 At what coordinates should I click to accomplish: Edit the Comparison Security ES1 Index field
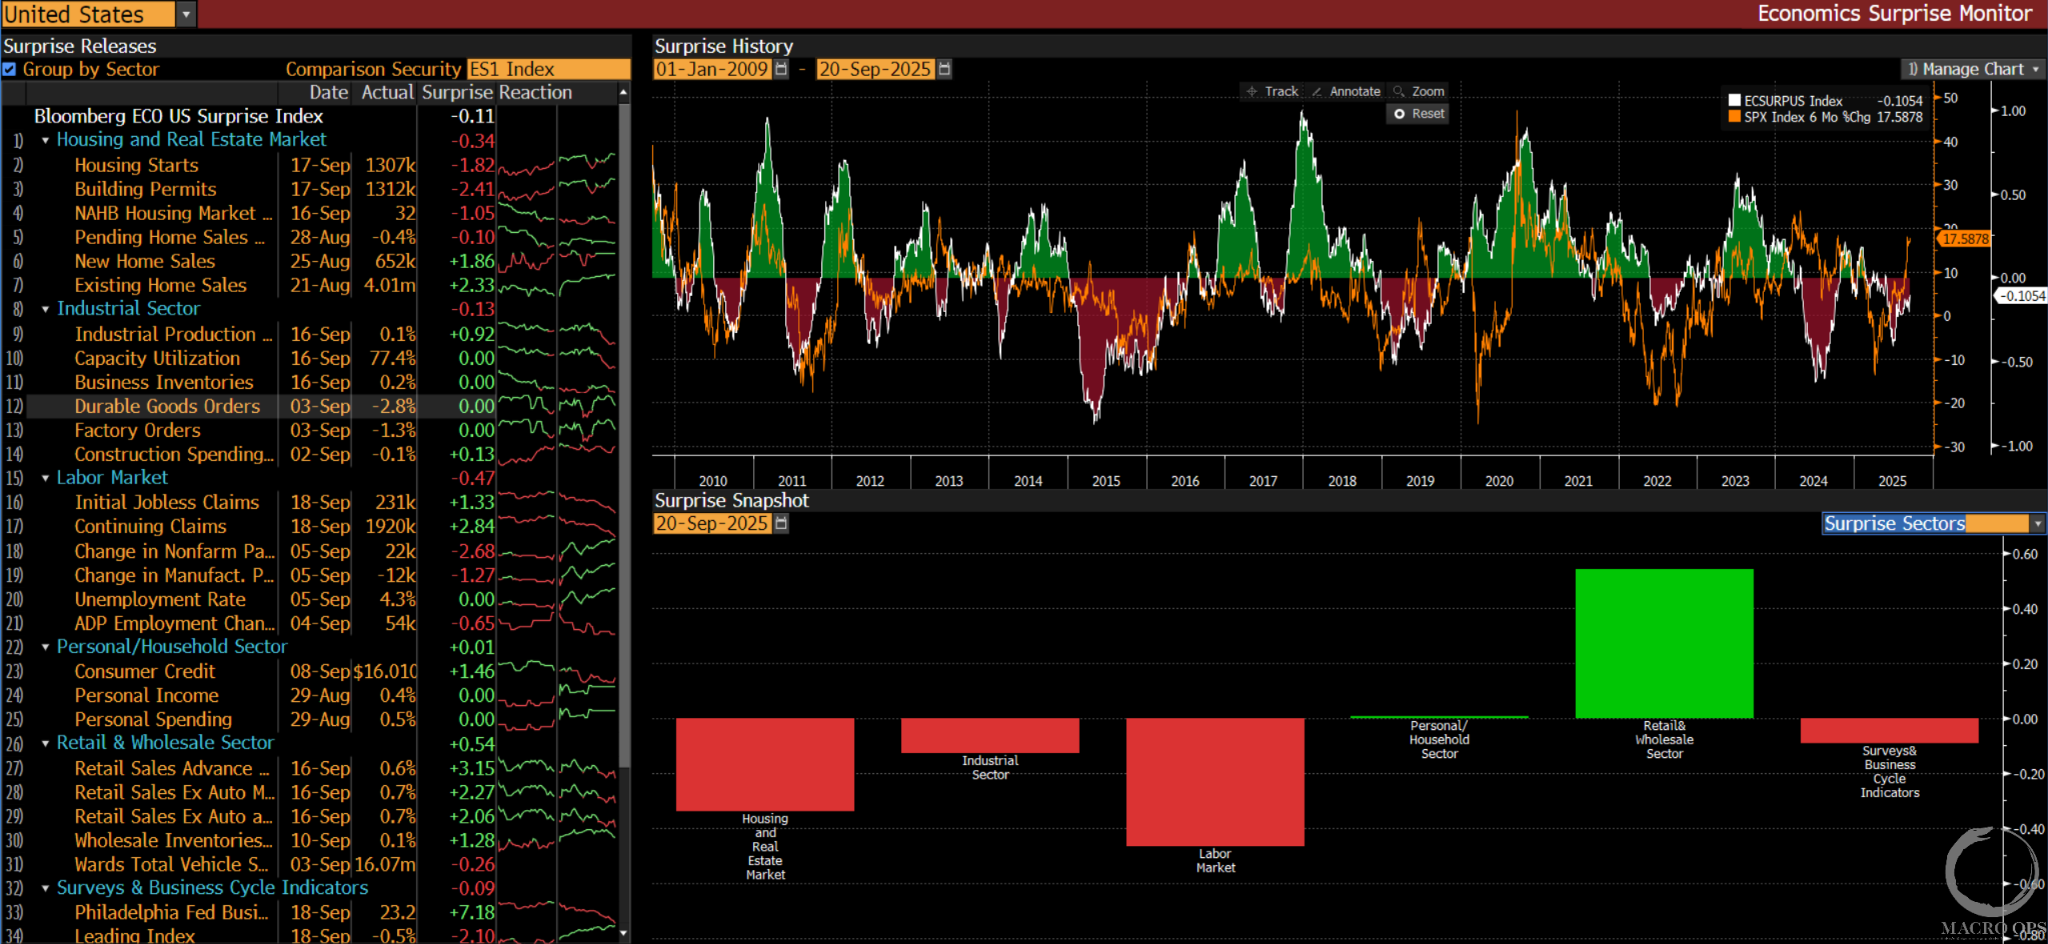548,69
